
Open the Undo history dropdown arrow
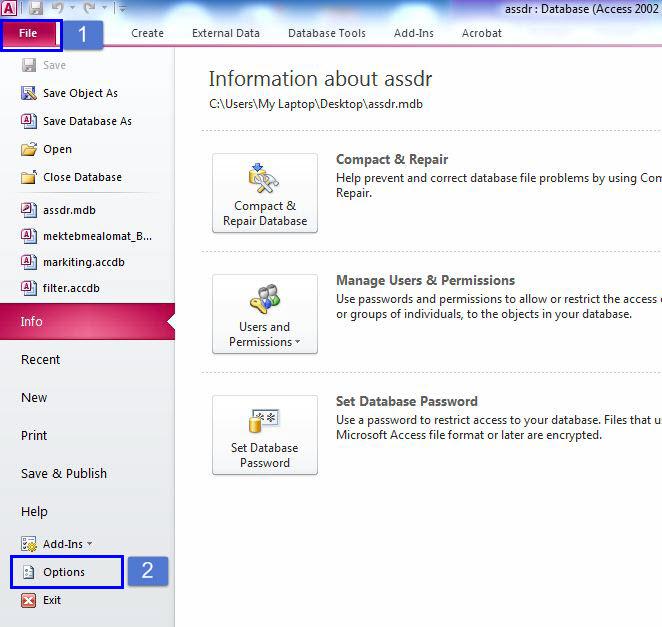coord(72,8)
